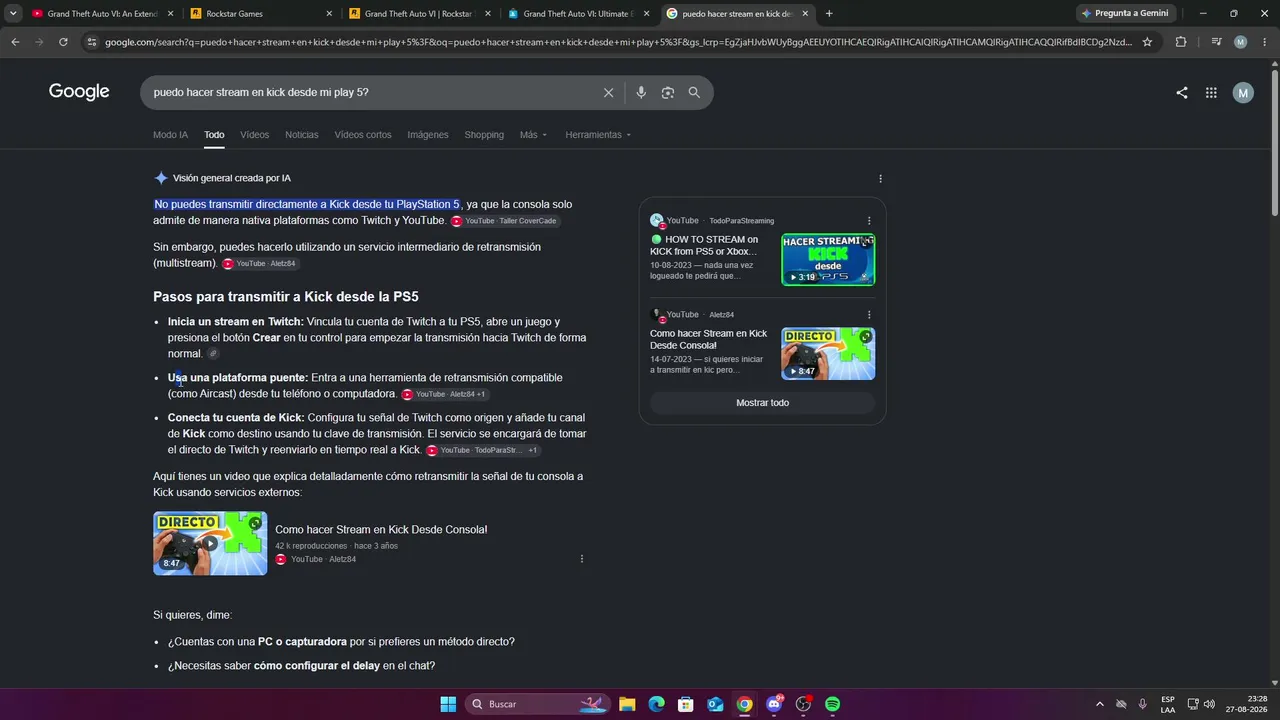Select the Videos search tab

click(x=254, y=135)
